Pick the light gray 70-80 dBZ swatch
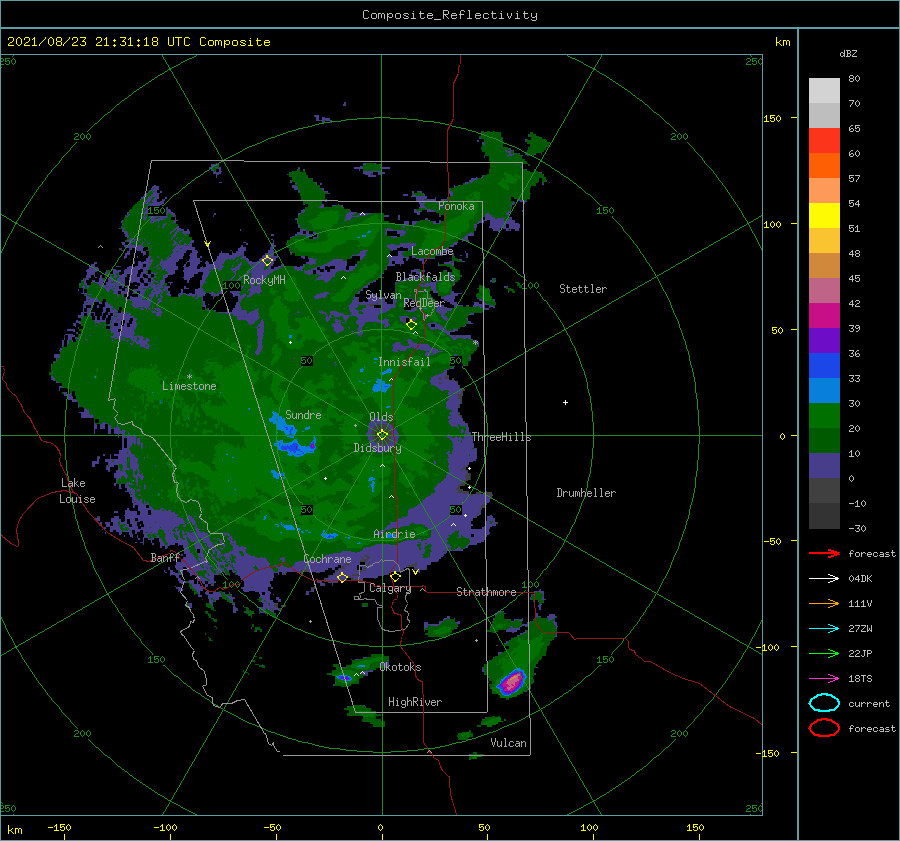 click(824, 91)
